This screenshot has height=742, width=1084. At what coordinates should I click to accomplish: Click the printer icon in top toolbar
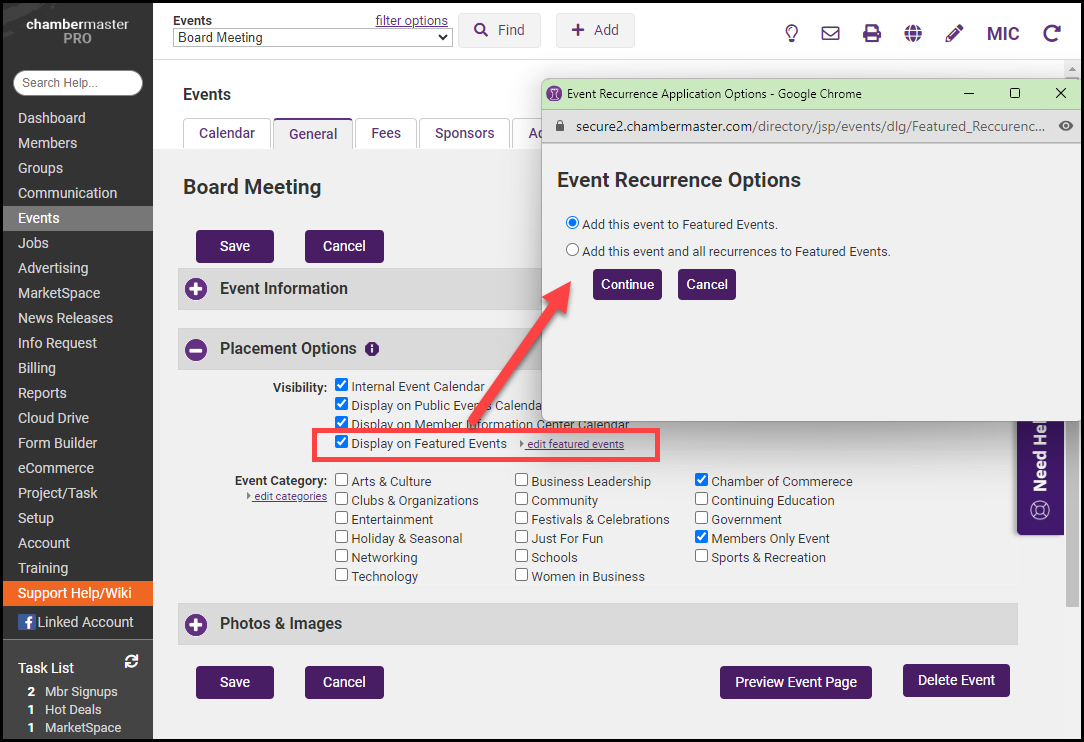click(872, 33)
